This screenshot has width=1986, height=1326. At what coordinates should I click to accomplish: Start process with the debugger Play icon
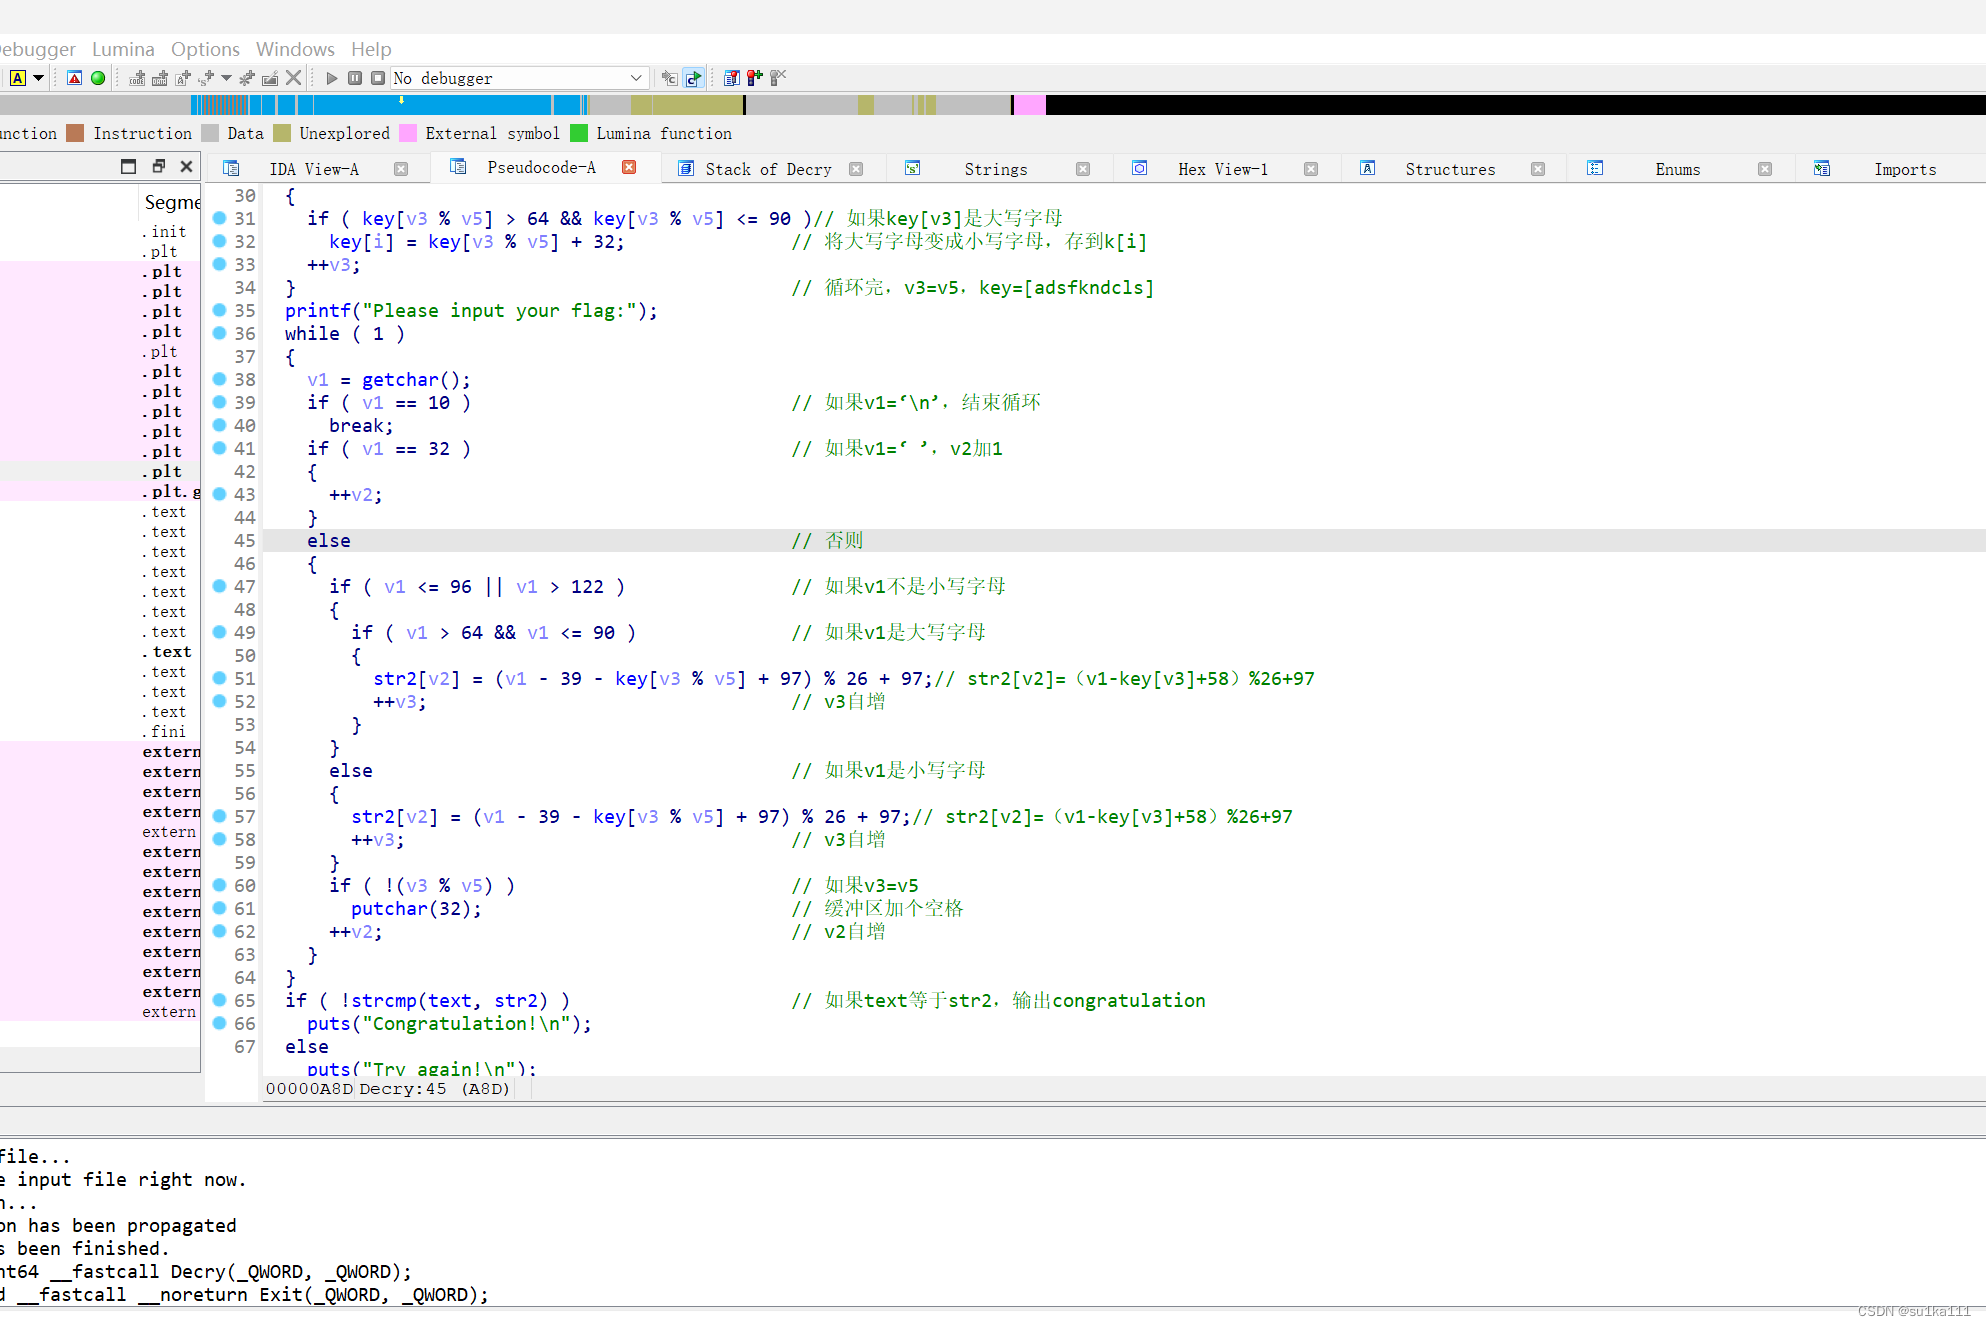pyautogui.click(x=332, y=78)
